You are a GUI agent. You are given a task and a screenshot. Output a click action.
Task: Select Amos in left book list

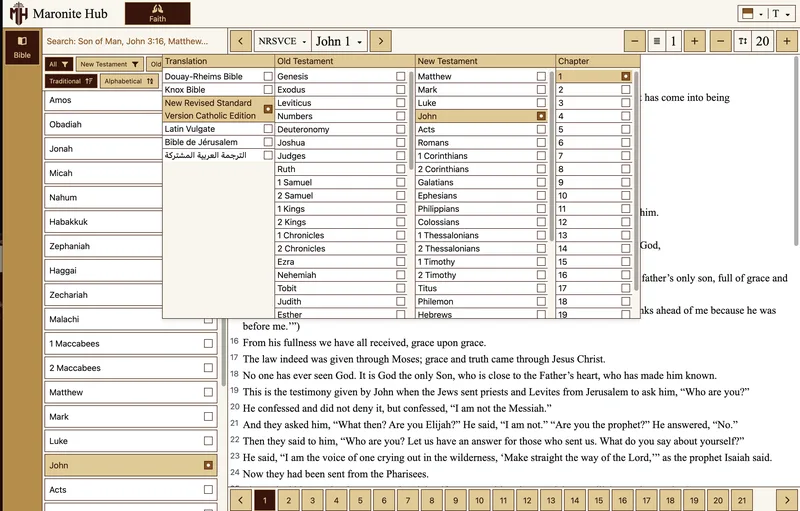click(131, 100)
